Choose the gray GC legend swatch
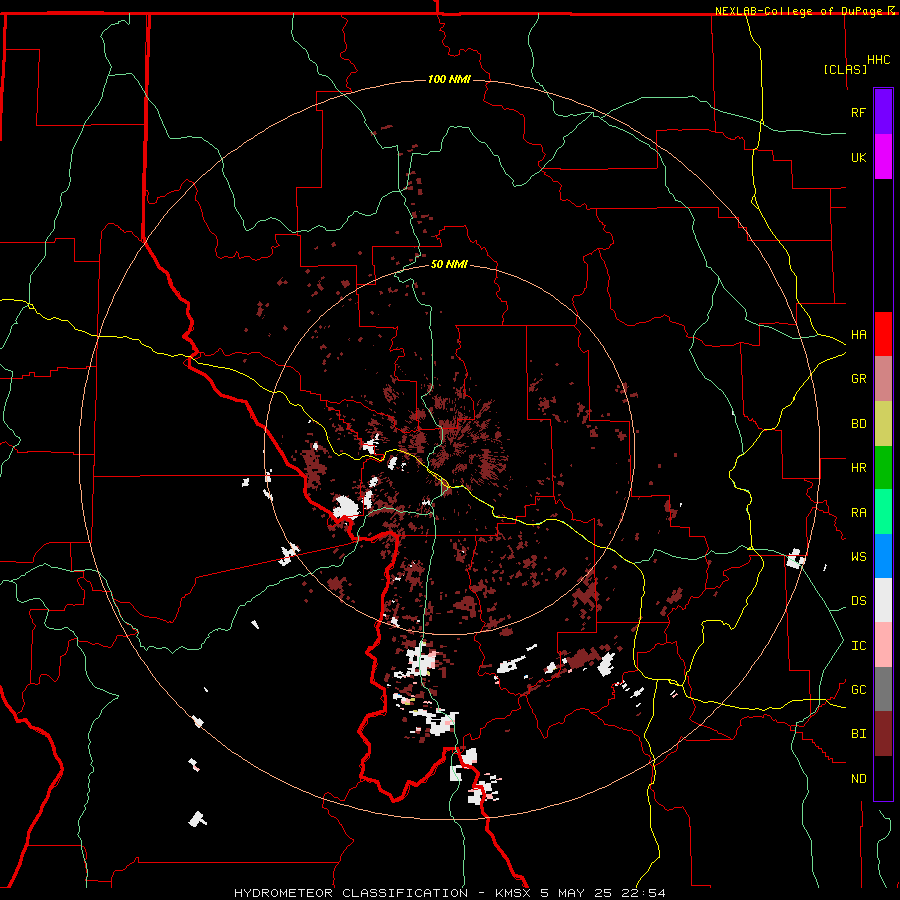 coord(883,689)
